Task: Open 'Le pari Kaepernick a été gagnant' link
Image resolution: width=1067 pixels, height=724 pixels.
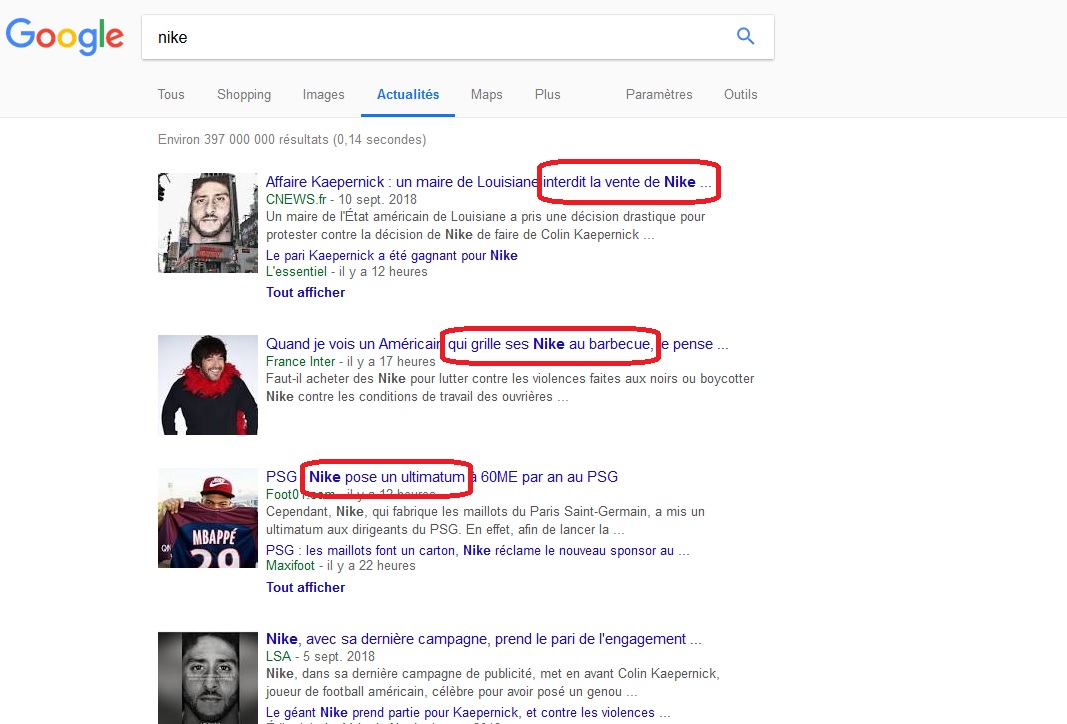Action: pos(391,255)
